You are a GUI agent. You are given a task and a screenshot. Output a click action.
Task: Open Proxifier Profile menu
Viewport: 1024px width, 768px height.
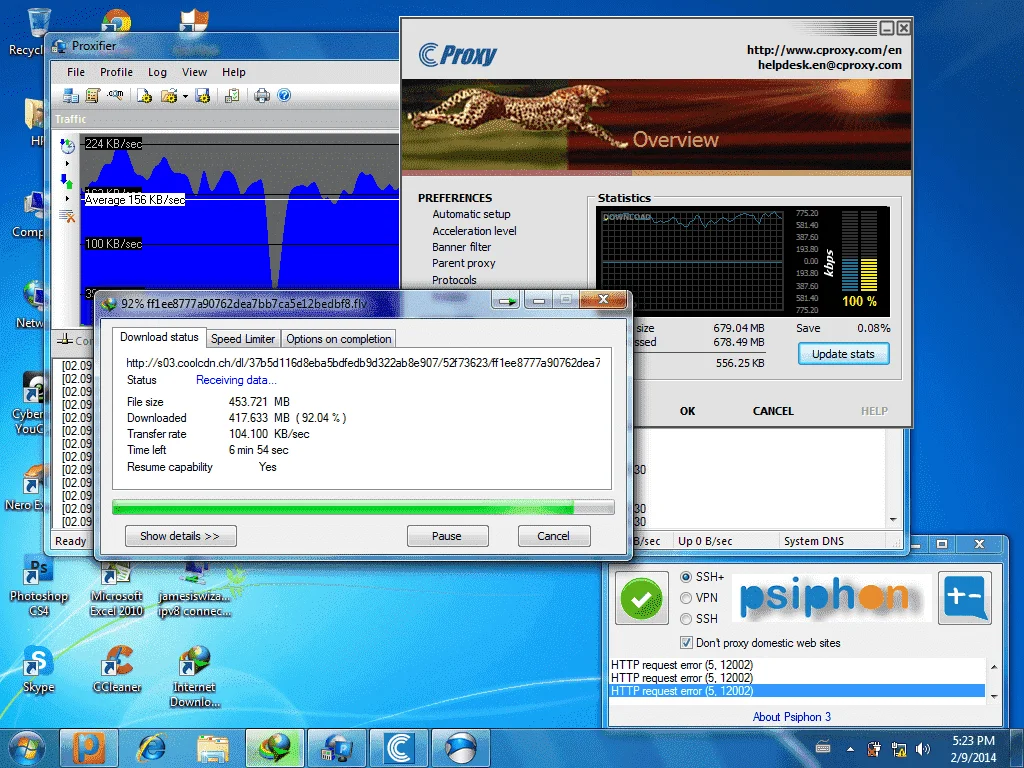(116, 72)
